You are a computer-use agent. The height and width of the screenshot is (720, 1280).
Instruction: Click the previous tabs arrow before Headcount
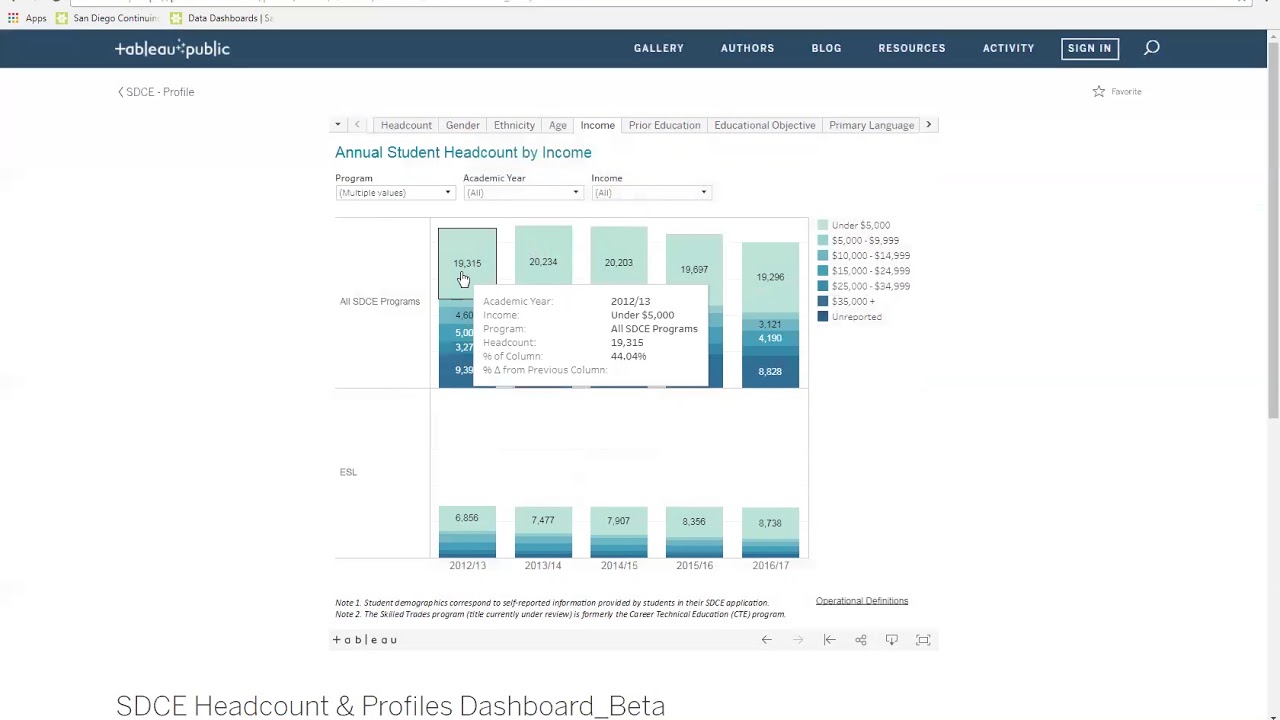(x=357, y=125)
